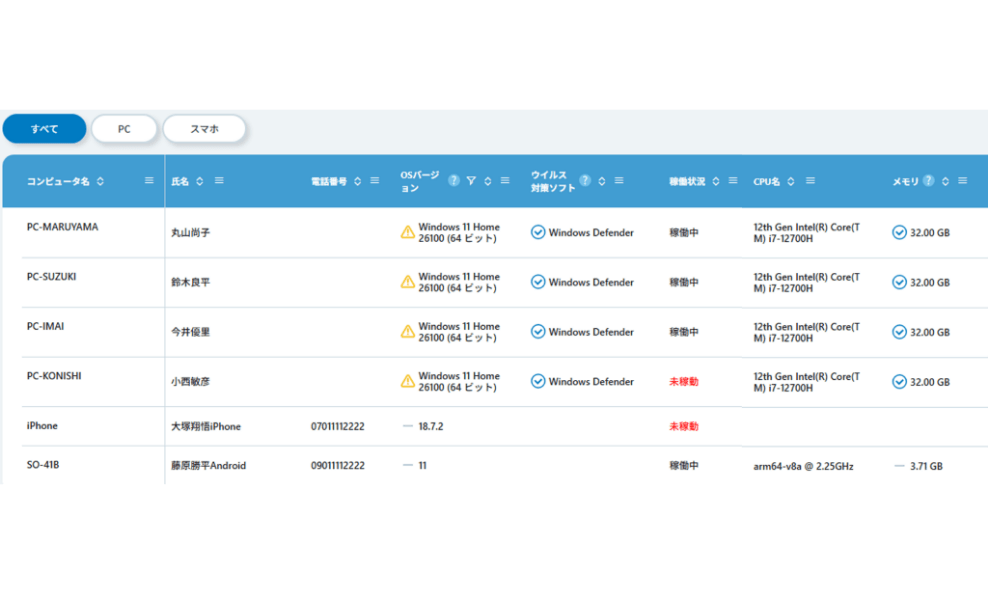This screenshot has width=988, height=594.
Task: Open メモリ column menu icon
Action: [963, 180]
